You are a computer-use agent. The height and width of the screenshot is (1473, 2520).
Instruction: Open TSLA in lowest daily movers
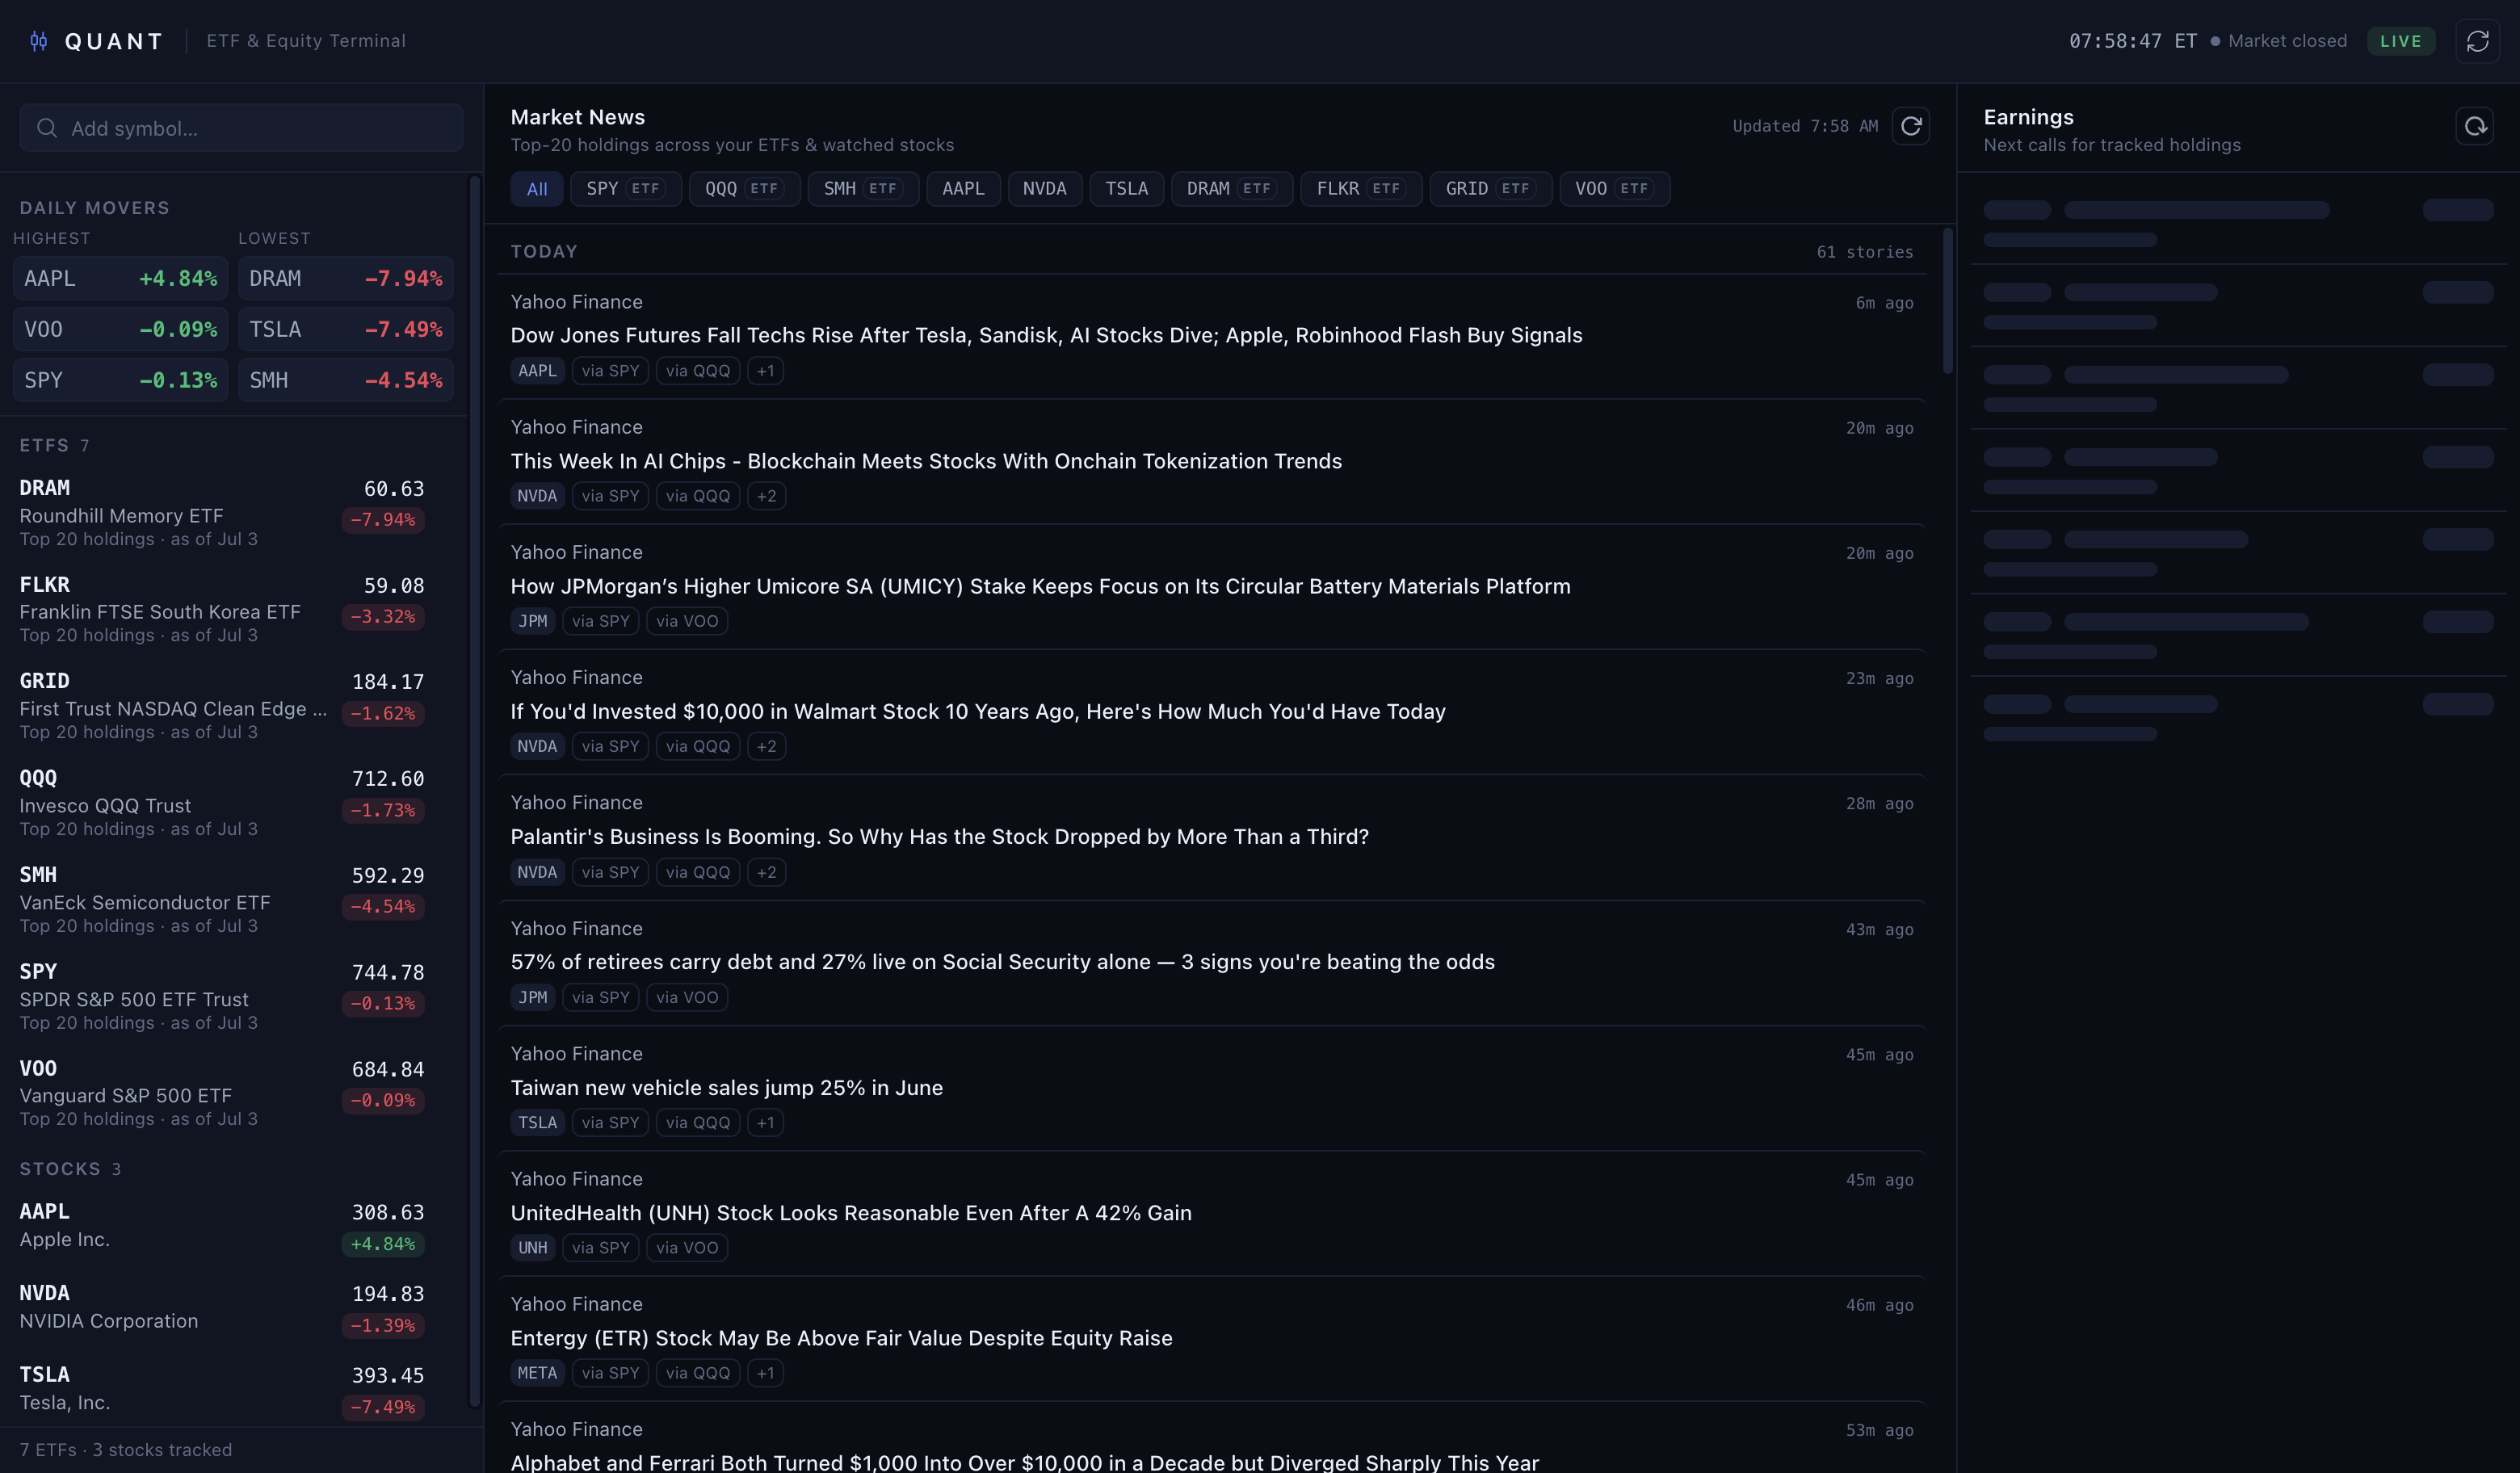[346, 330]
